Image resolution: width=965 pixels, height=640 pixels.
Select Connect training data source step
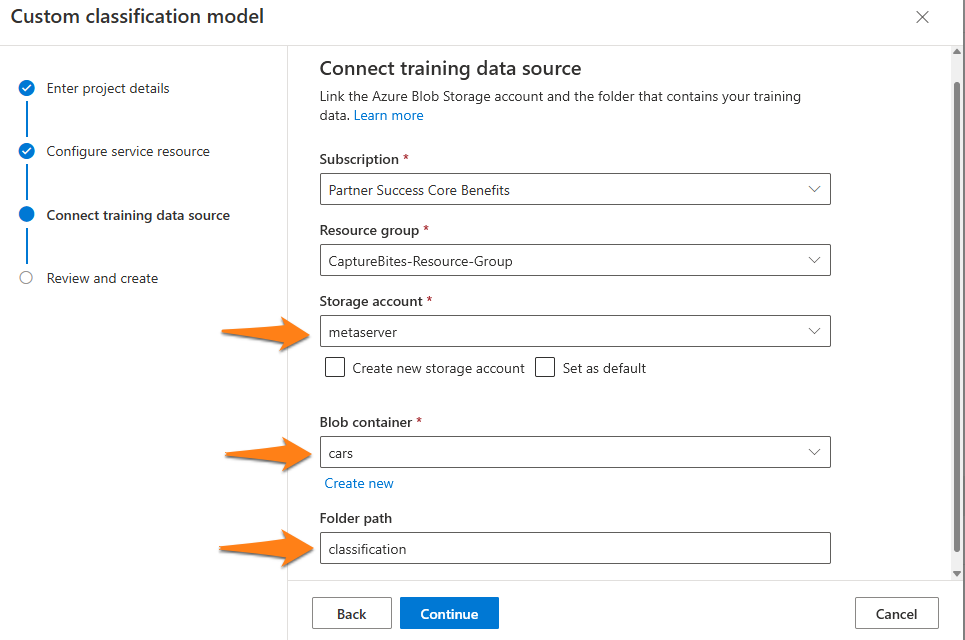pos(138,215)
